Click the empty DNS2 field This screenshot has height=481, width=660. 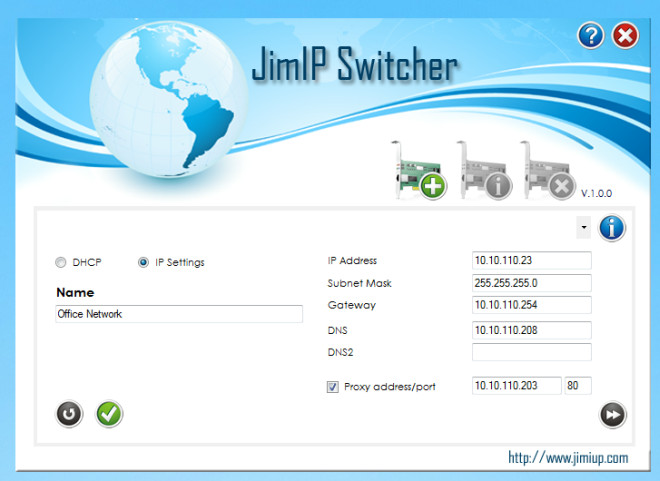(532, 352)
